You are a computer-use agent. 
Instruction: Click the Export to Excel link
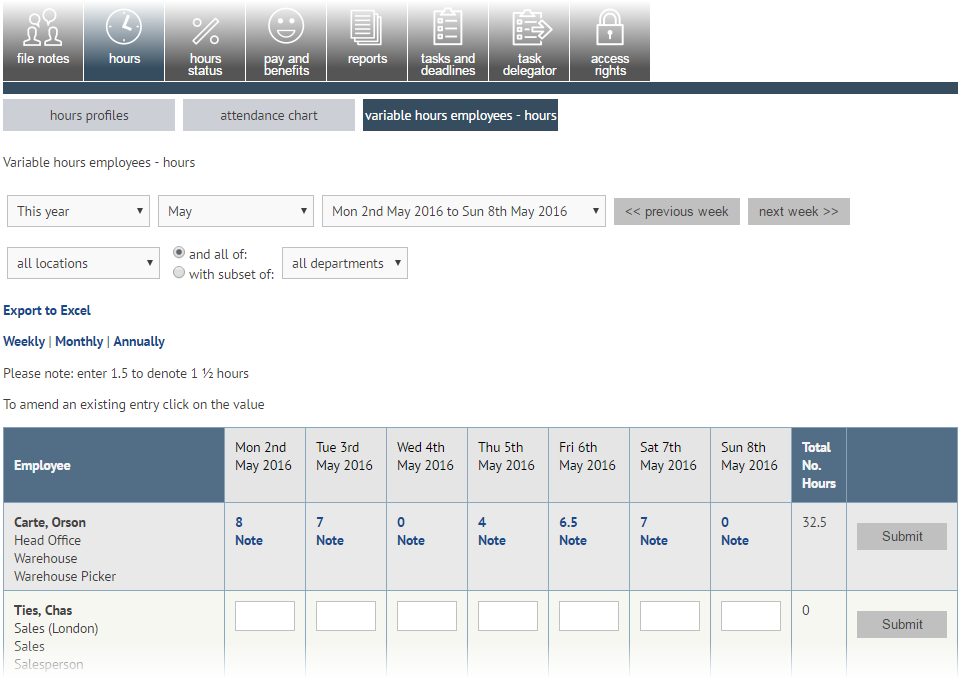47,310
